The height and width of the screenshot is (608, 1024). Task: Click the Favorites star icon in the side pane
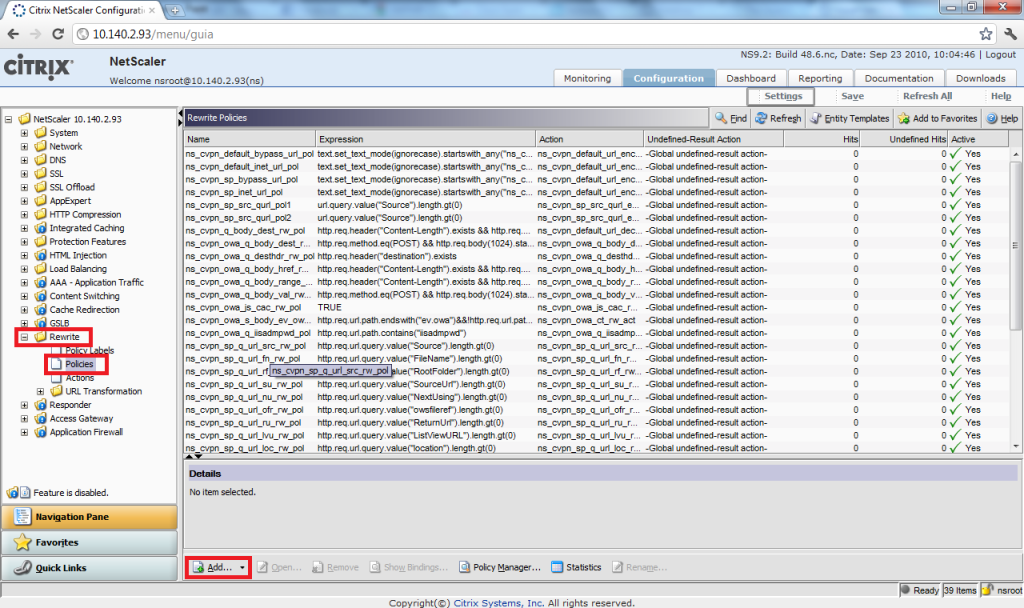coord(22,542)
